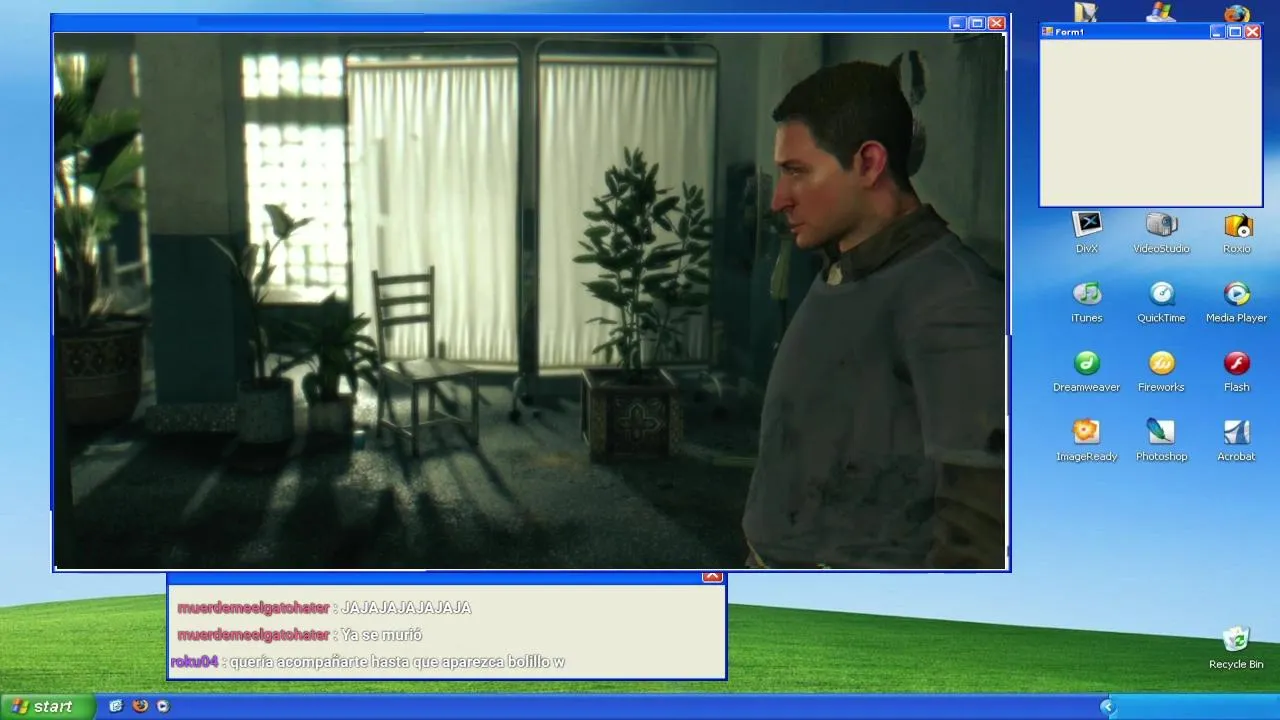Click the Form1 window title icon

pos(1047,32)
